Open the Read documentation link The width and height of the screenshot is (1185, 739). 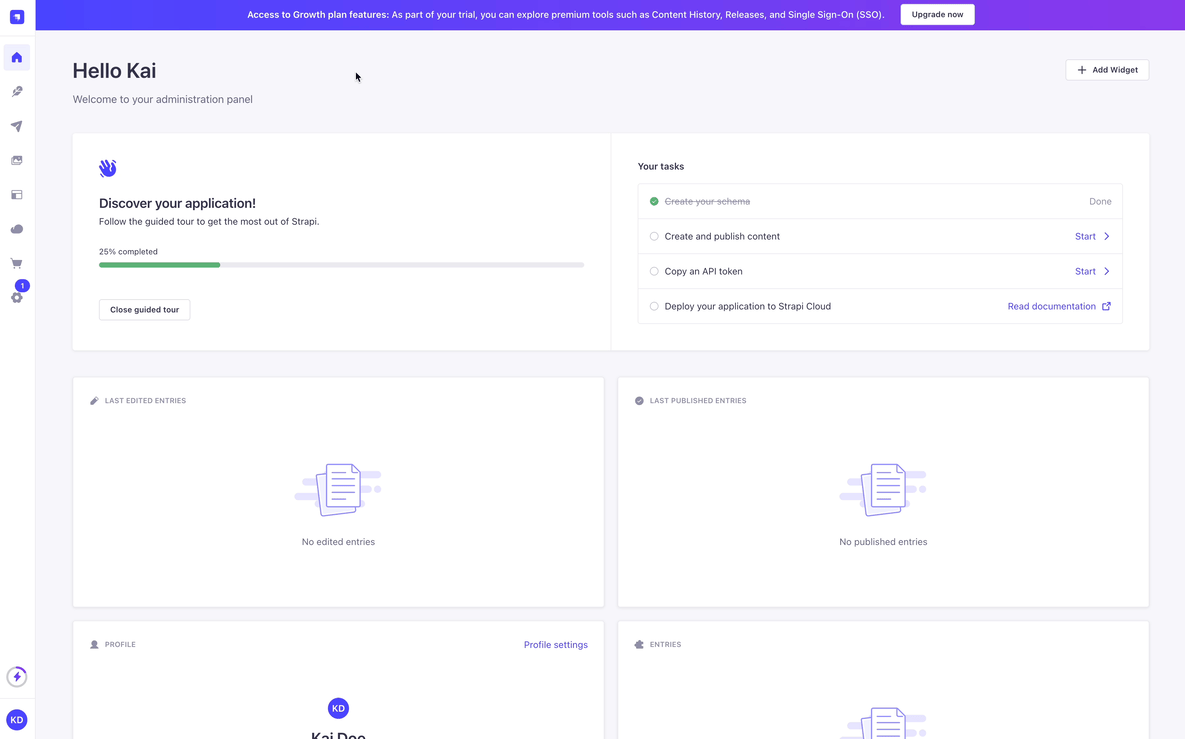1052,306
